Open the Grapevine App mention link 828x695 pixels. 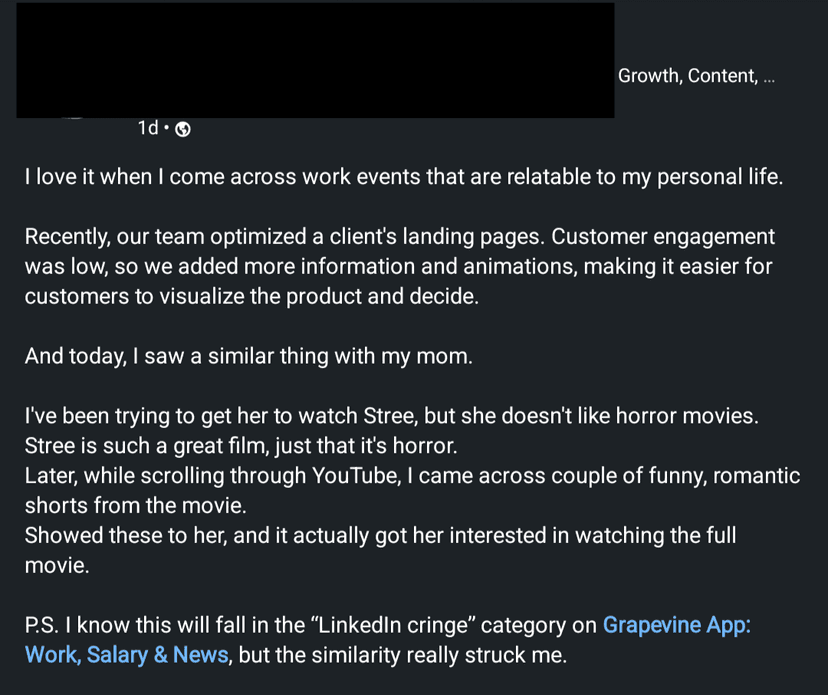[676, 626]
